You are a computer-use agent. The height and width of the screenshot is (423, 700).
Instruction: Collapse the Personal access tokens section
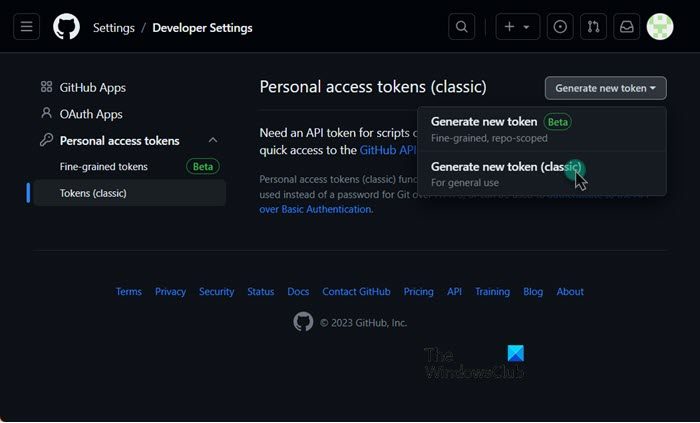tap(213, 141)
